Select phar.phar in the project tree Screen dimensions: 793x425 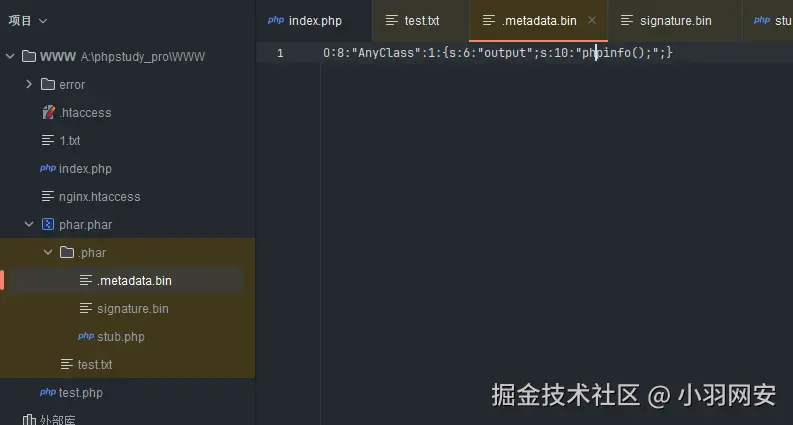[x=85, y=225]
